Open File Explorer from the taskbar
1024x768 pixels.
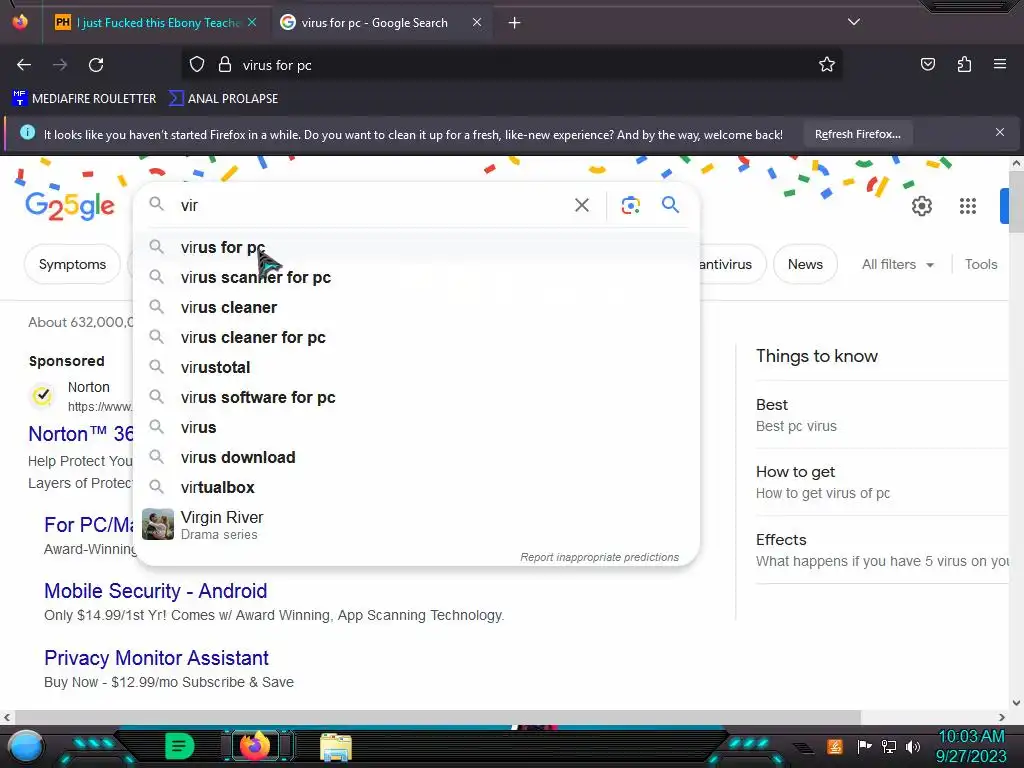336,747
